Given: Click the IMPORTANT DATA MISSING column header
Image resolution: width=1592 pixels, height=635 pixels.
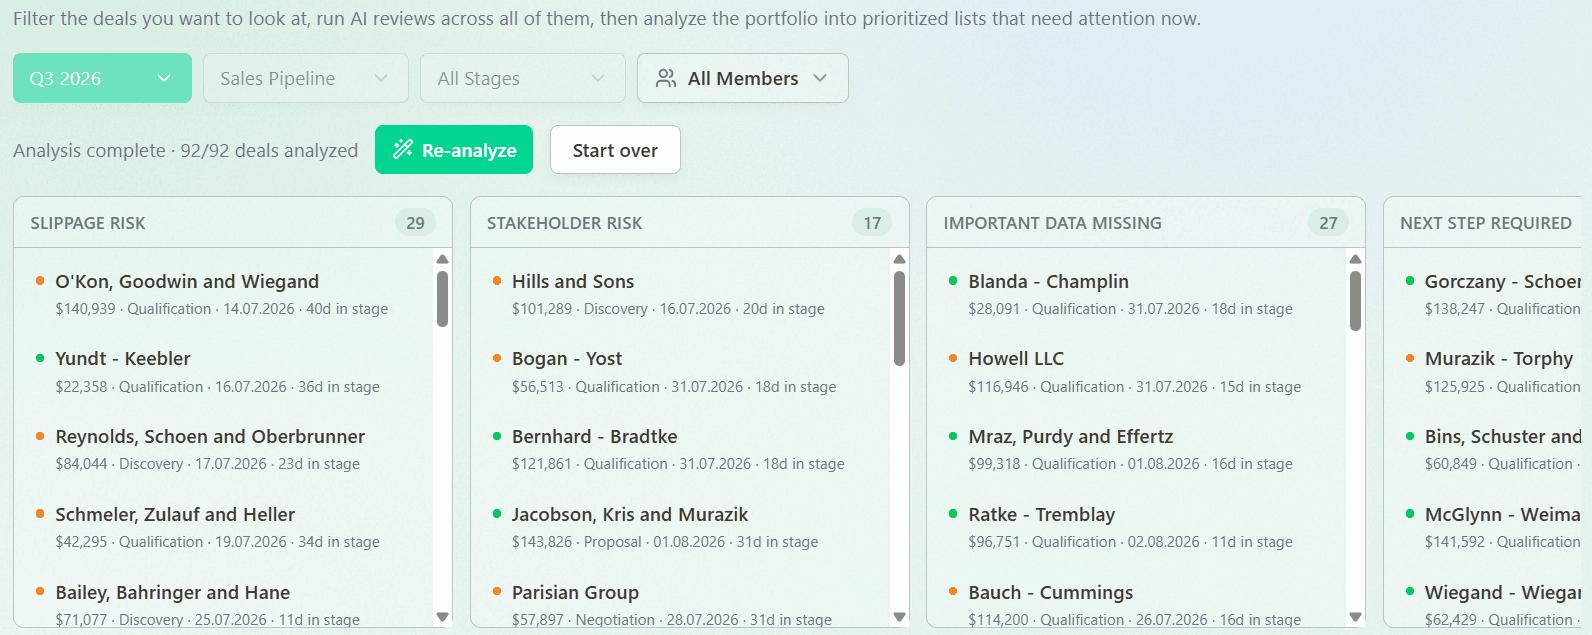Looking at the screenshot, I should pyautogui.click(x=1052, y=223).
